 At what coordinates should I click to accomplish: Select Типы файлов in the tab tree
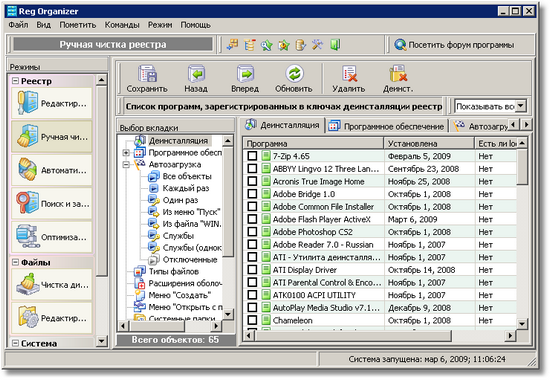click(x=174, y=271)
